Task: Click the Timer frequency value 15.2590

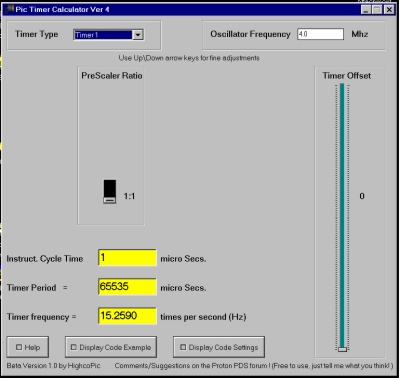Action: (127, 316)
